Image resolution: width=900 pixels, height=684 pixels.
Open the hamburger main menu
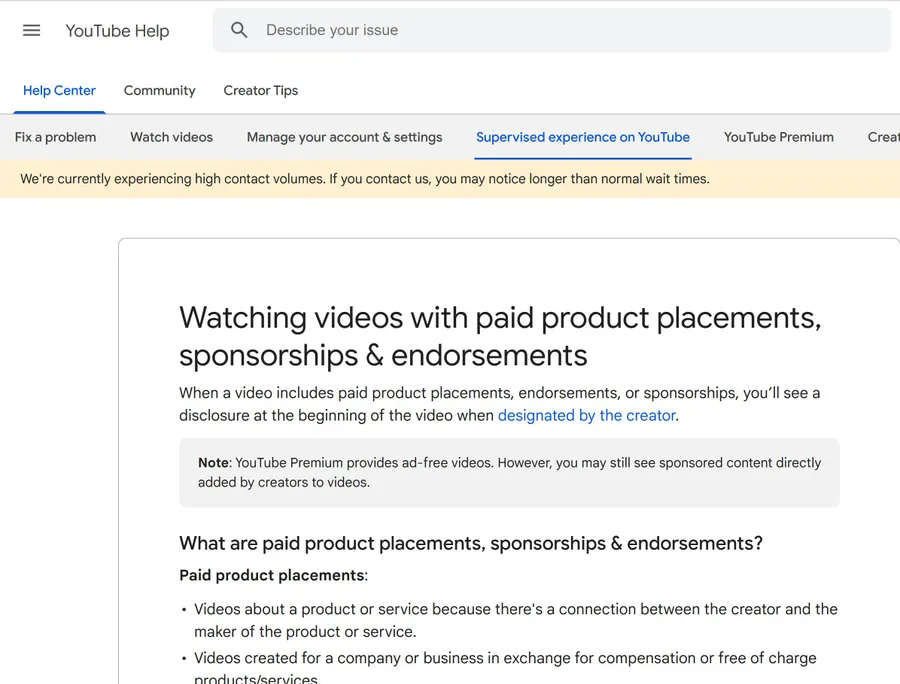tap(32, 30)
